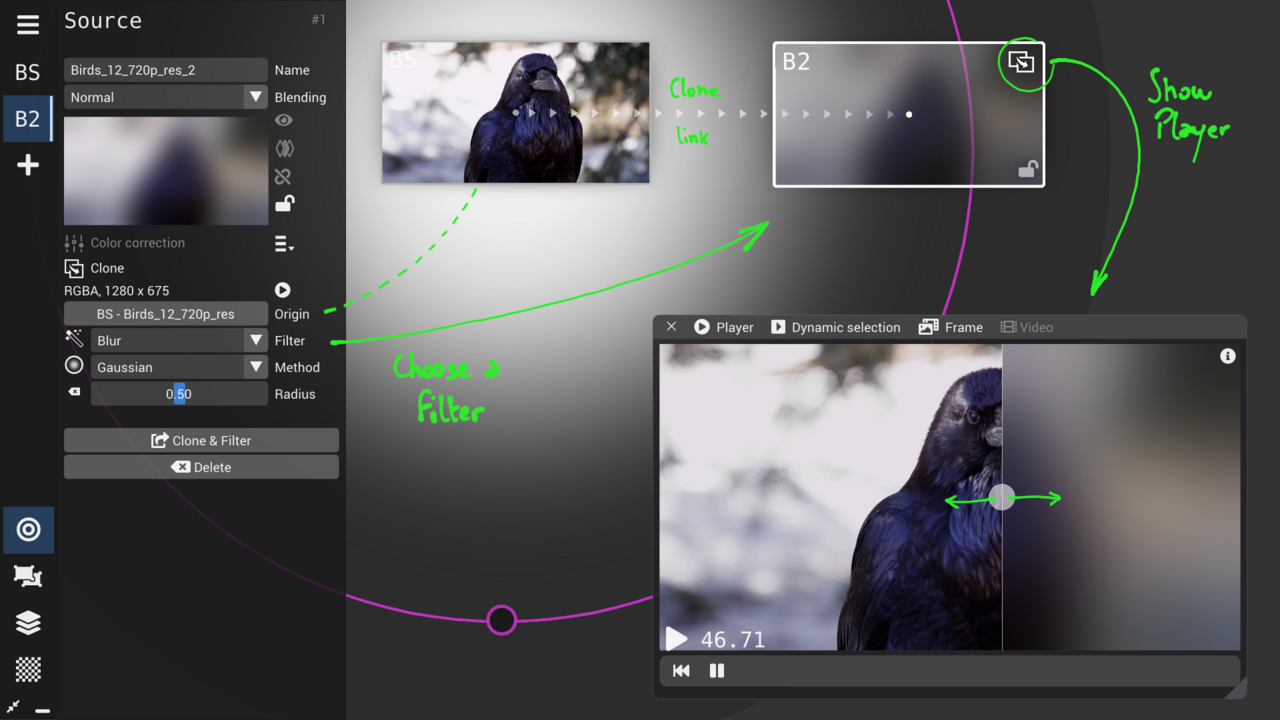Toggle the broken link icon
1280x720 pixels.
pyautogui.click(x=284, y=177)
